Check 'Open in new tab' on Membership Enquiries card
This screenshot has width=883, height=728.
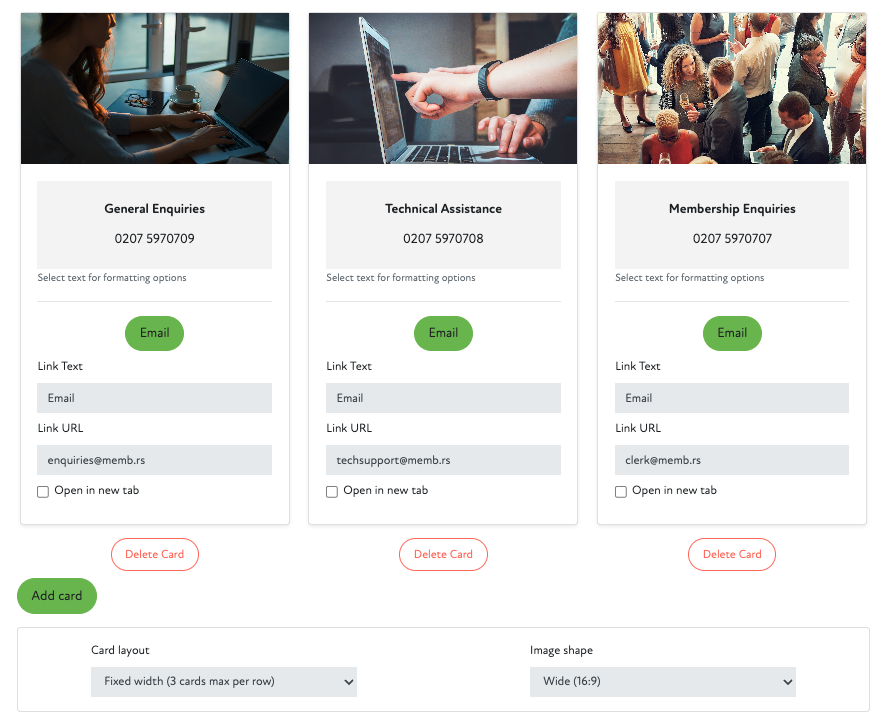click(621, 492)
